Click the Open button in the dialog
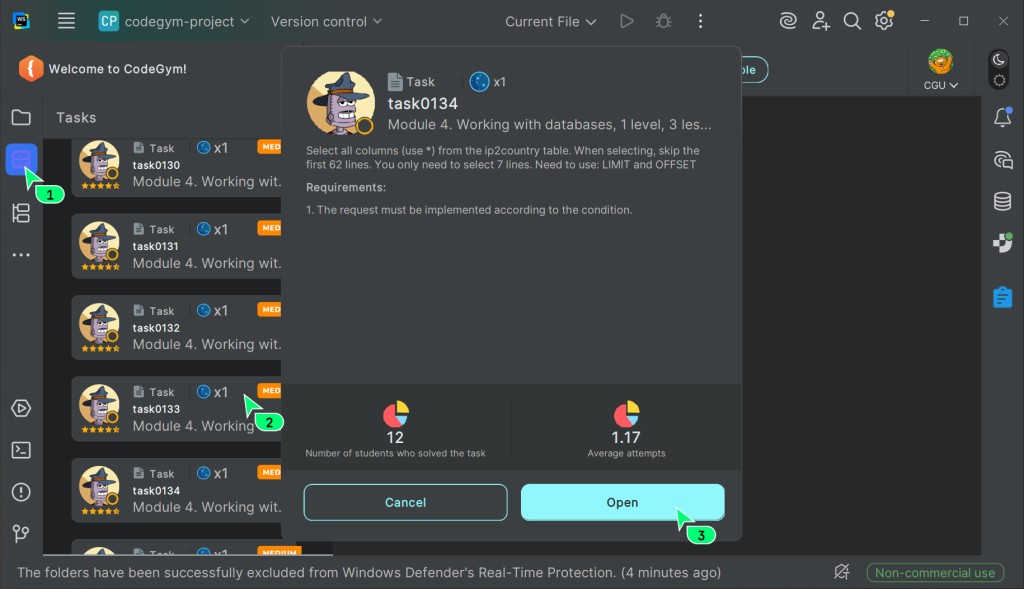The width and height of the screenshot is (1024, 589). tap(622, 502)
